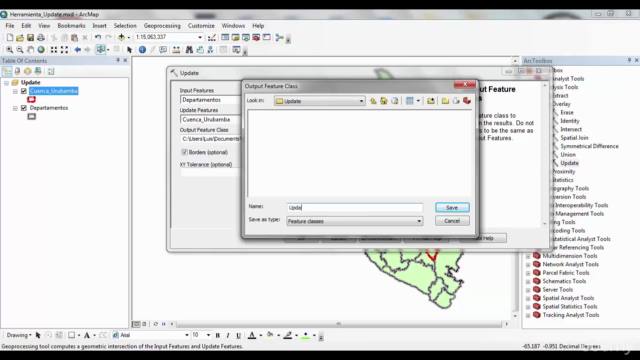The image size is (640, 360).
Task: Choose the Select Elements arrow tool
Action: coord(129,50)
